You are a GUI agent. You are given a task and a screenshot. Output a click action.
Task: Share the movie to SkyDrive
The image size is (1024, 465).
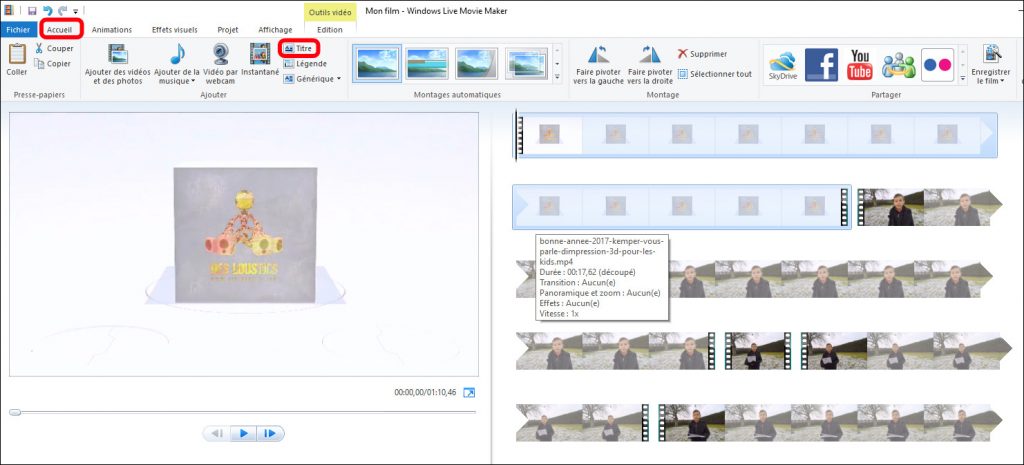pos(782,65)
